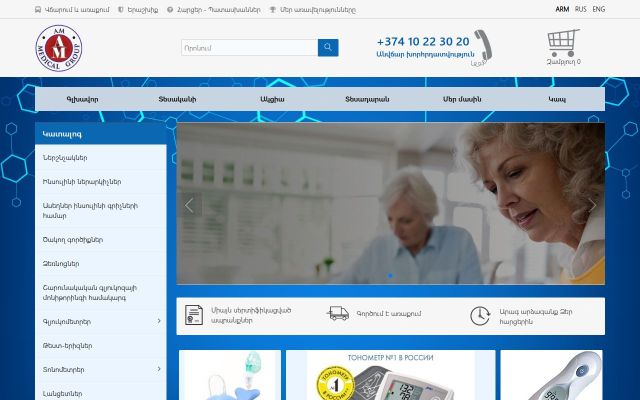Click the delivery truck icon
The width and height of the screenshot is (640, 400).
pyautogui.click(x=338, y=313)
